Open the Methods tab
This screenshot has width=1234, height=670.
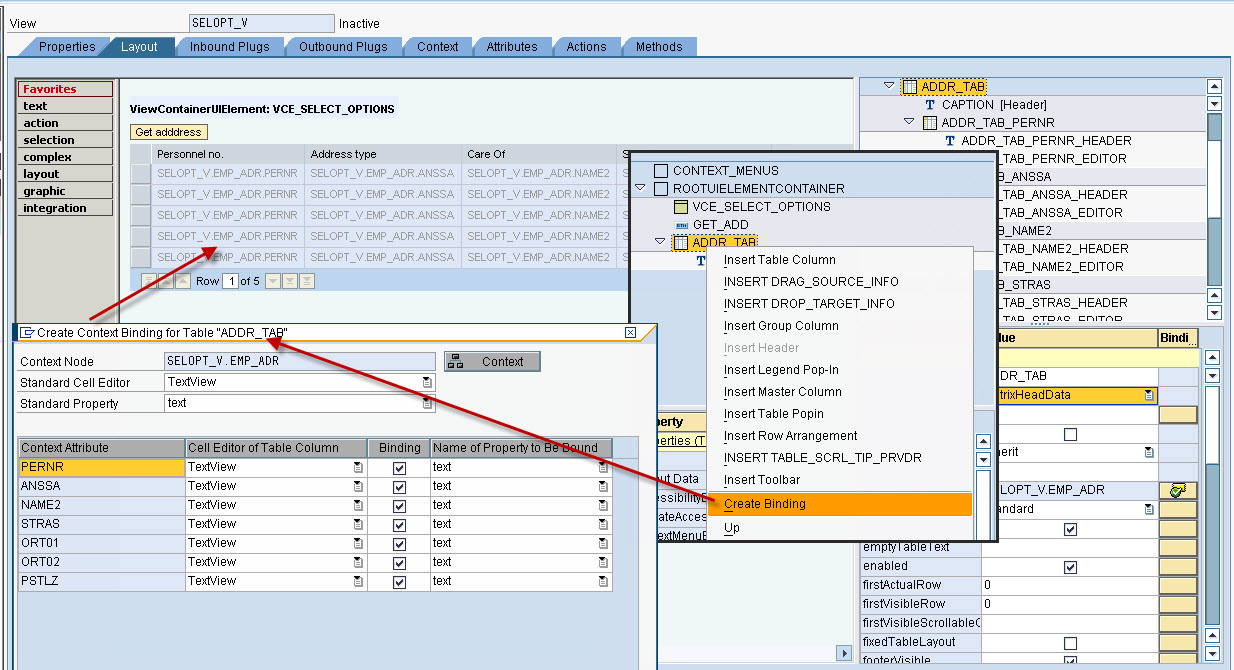click(659, 47)
